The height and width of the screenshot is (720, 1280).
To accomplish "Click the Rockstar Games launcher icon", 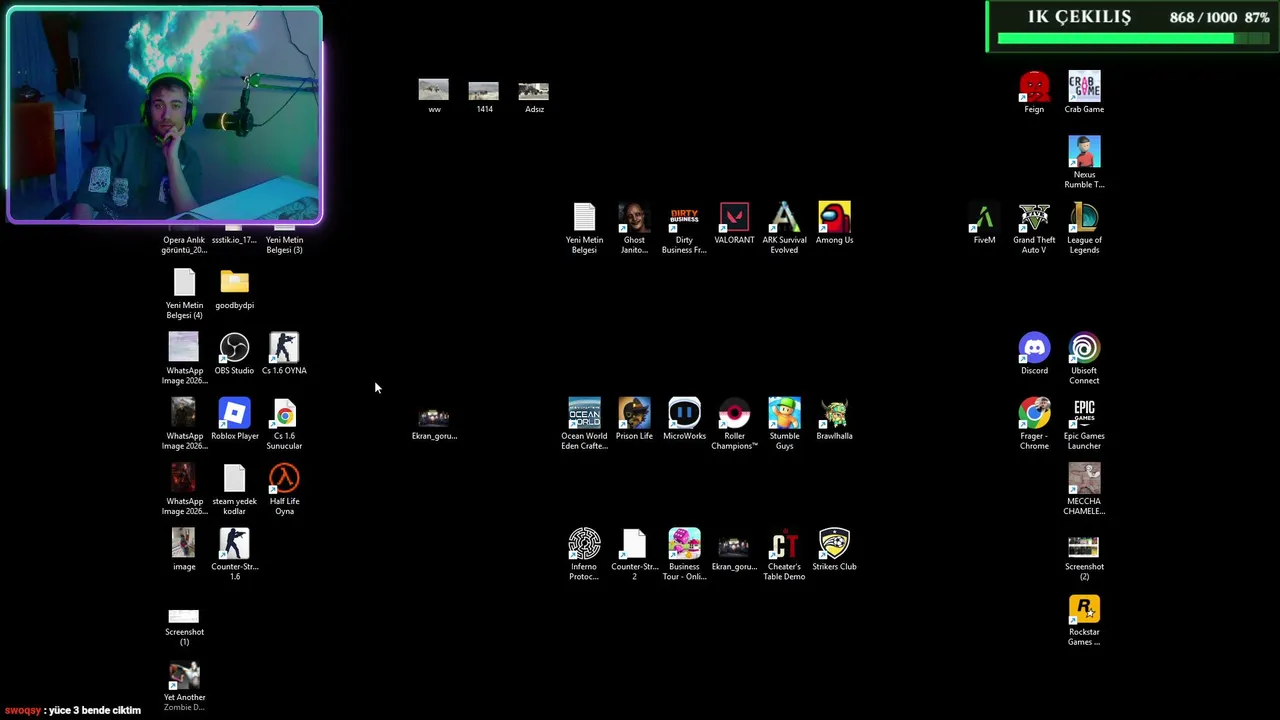I will [x=1084, y=610].
